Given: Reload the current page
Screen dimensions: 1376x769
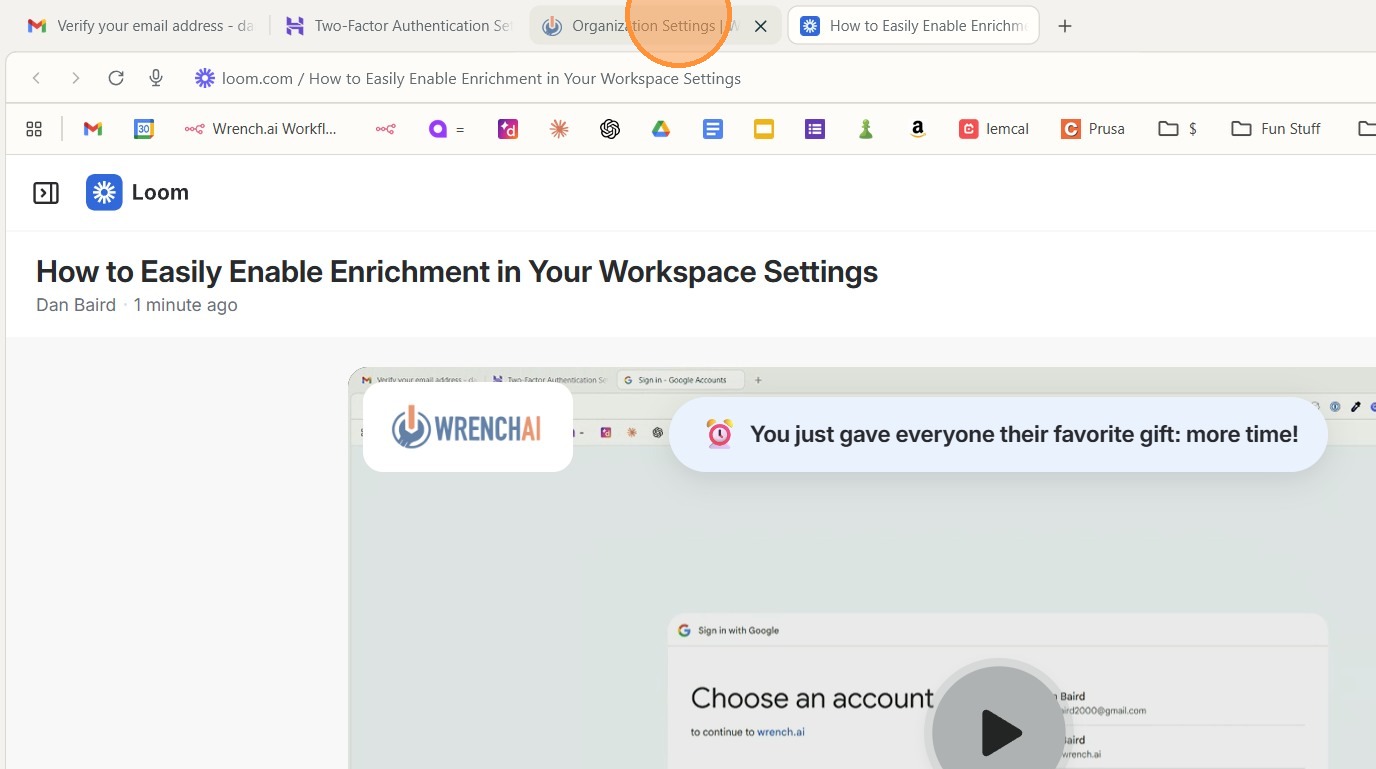Looking at the screenshot, I should (x=116, y=78).
